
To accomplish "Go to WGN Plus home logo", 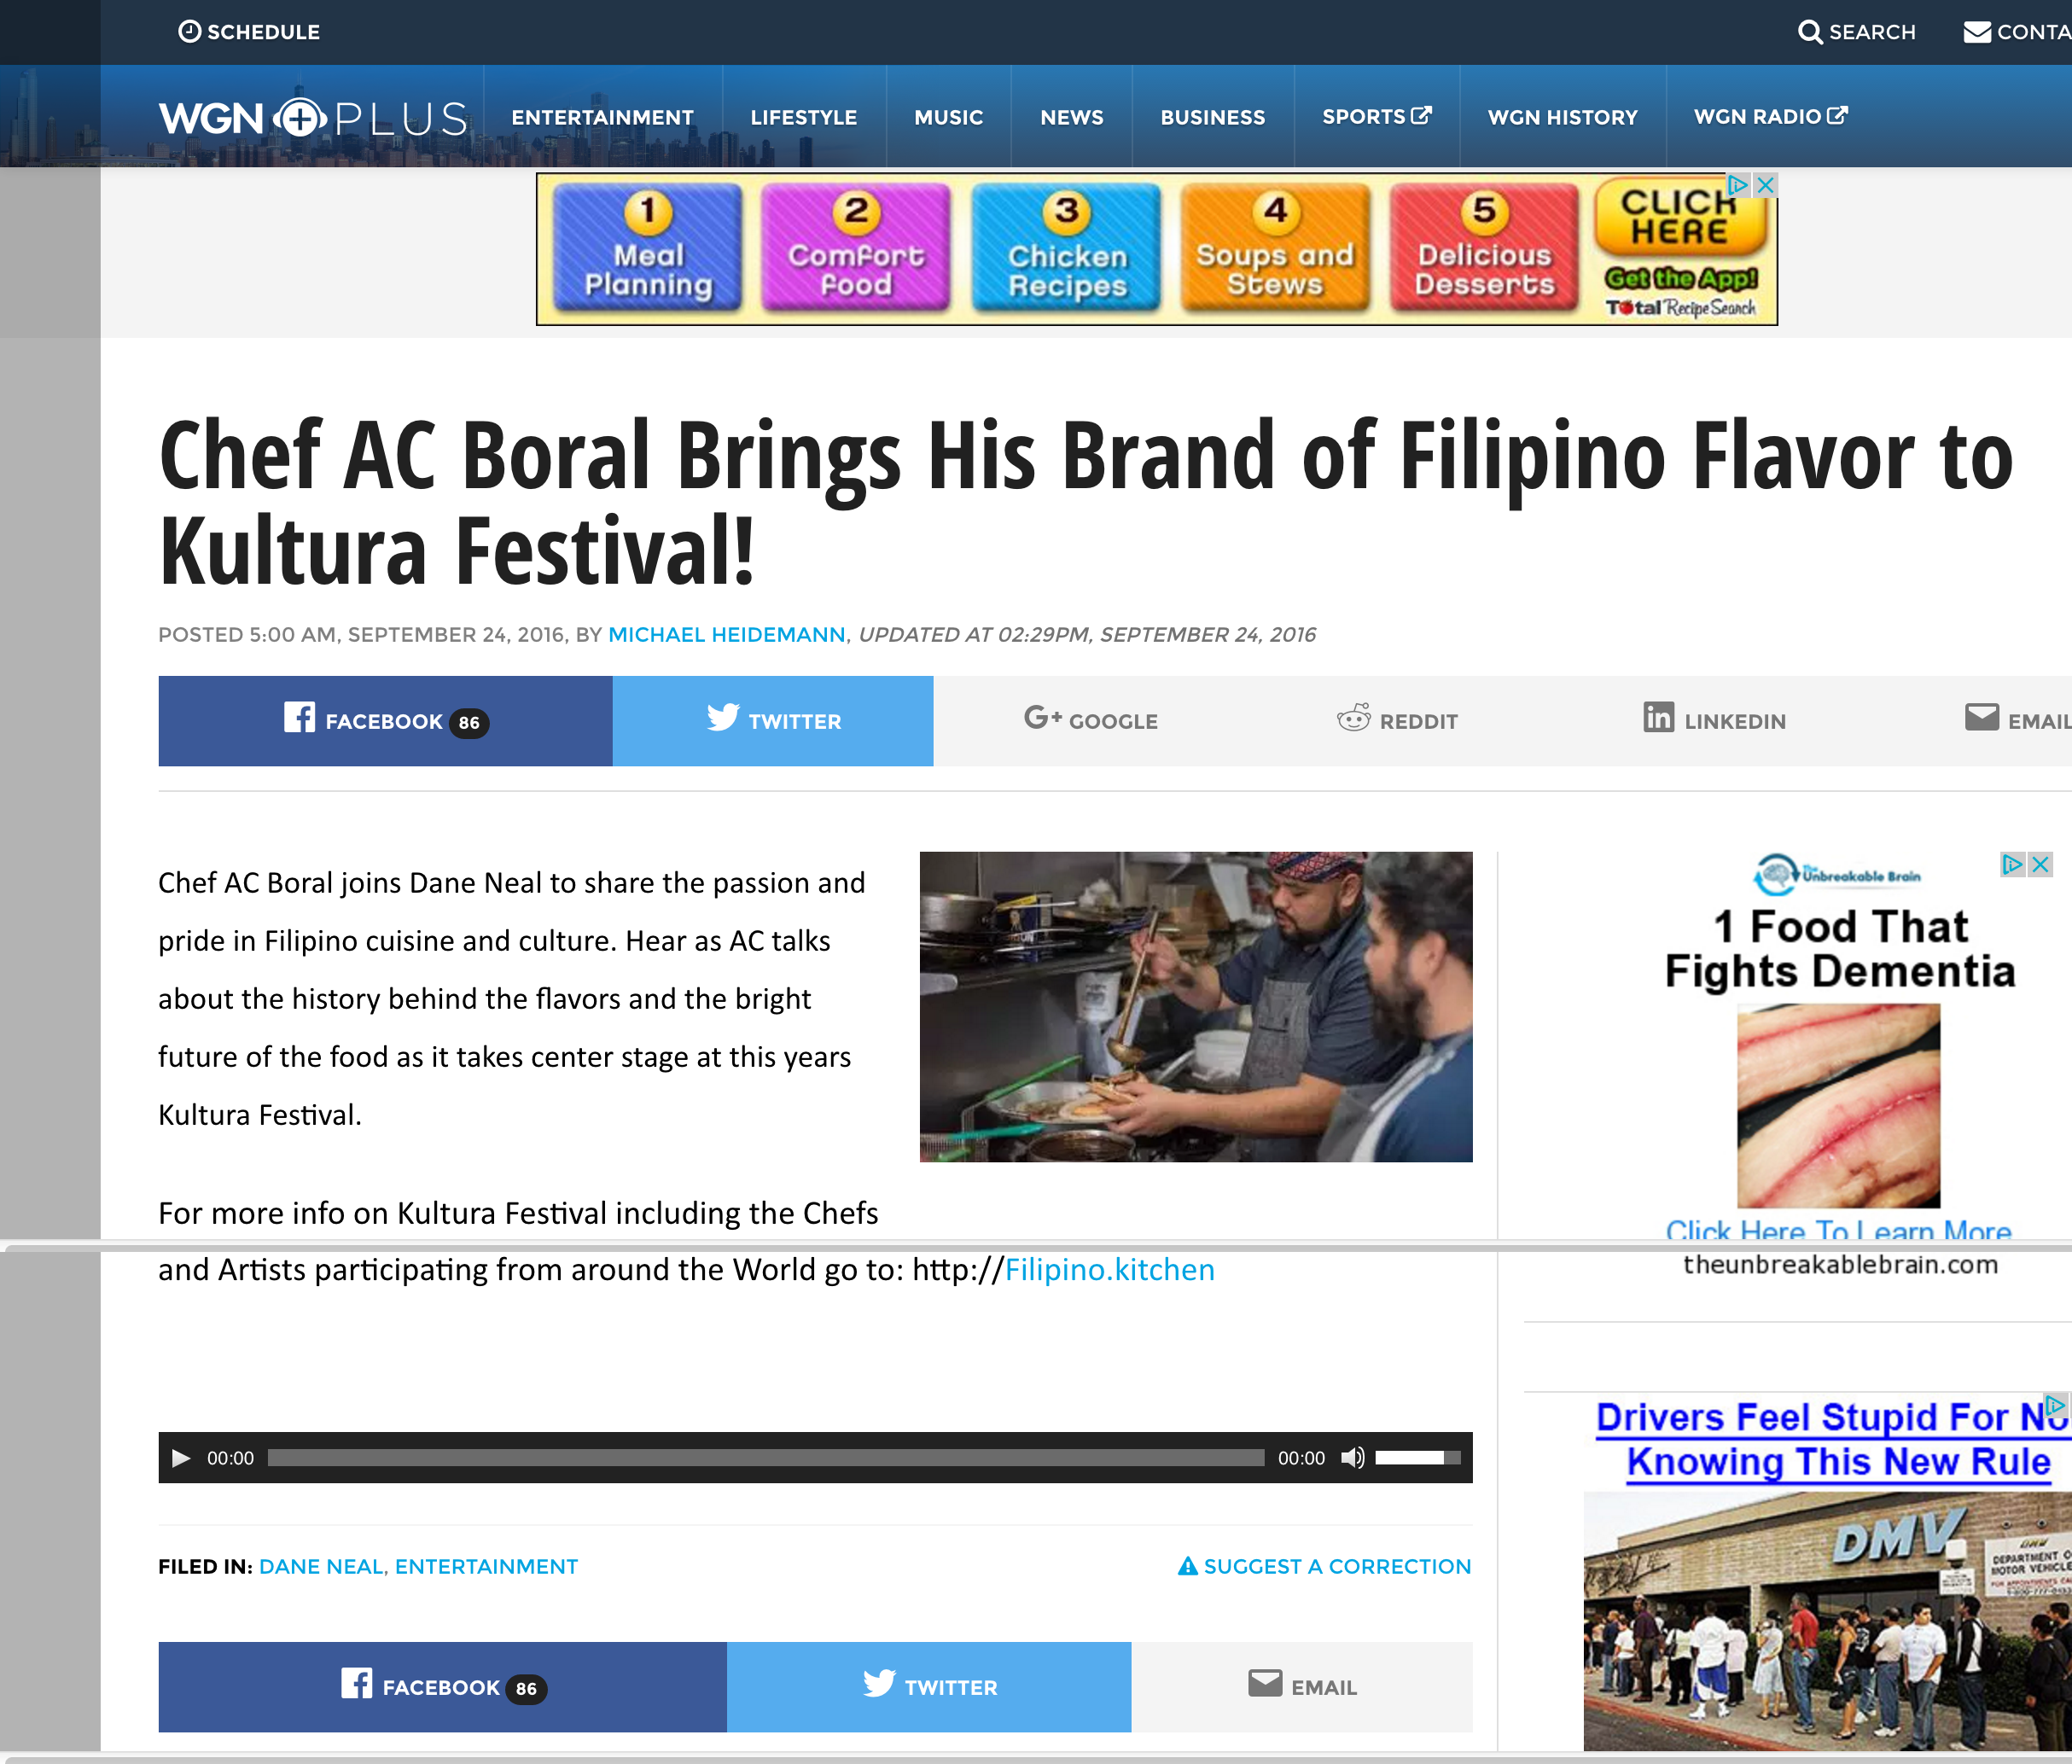I will point(313,118).
